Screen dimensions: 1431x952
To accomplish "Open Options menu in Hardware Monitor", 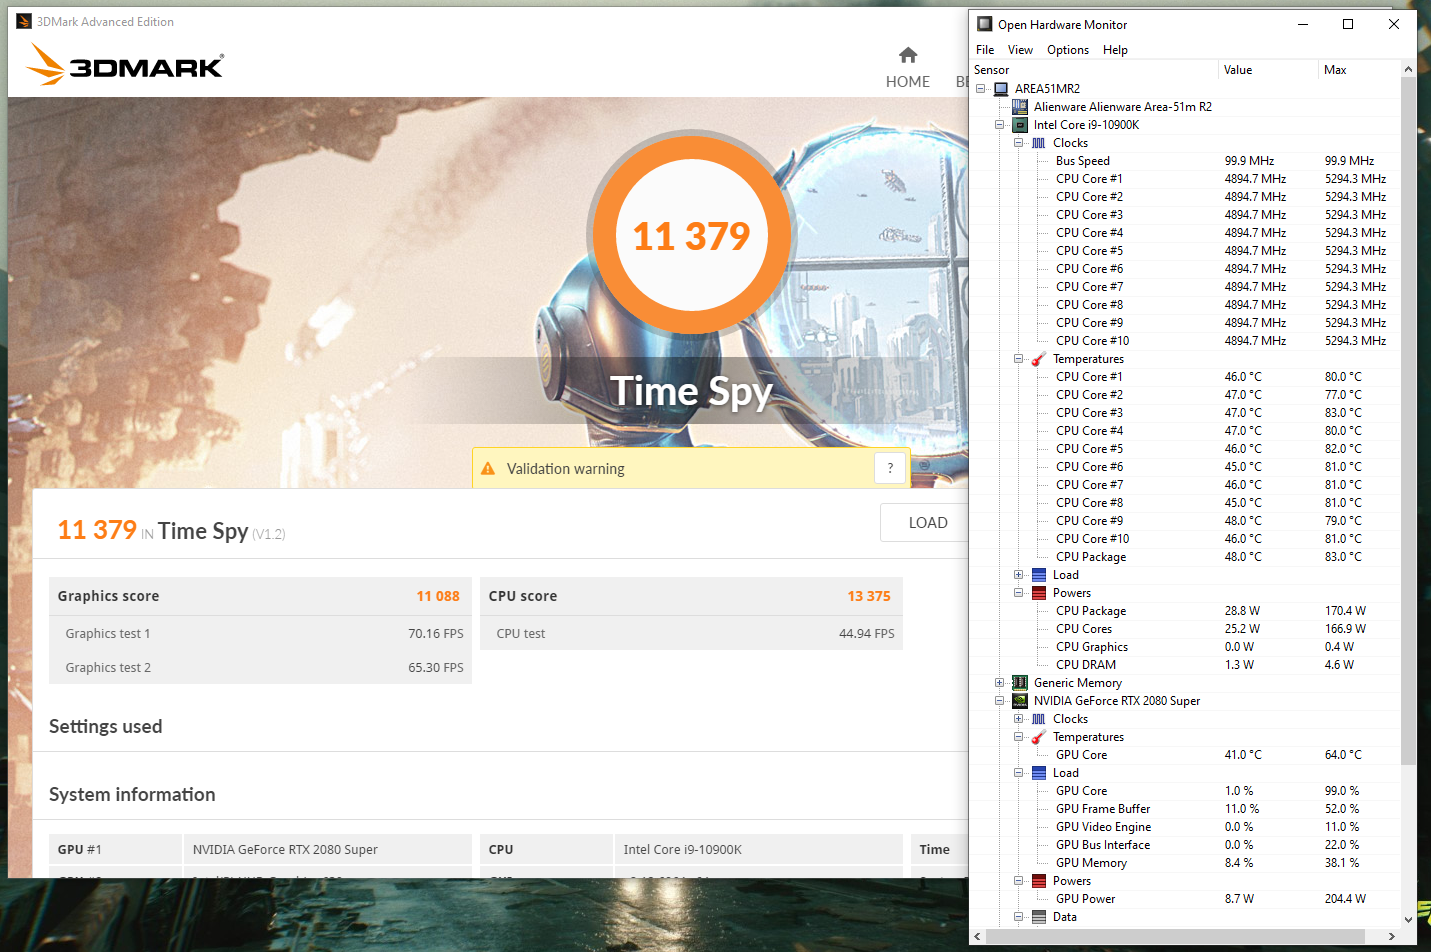I will pos(1068,50).
